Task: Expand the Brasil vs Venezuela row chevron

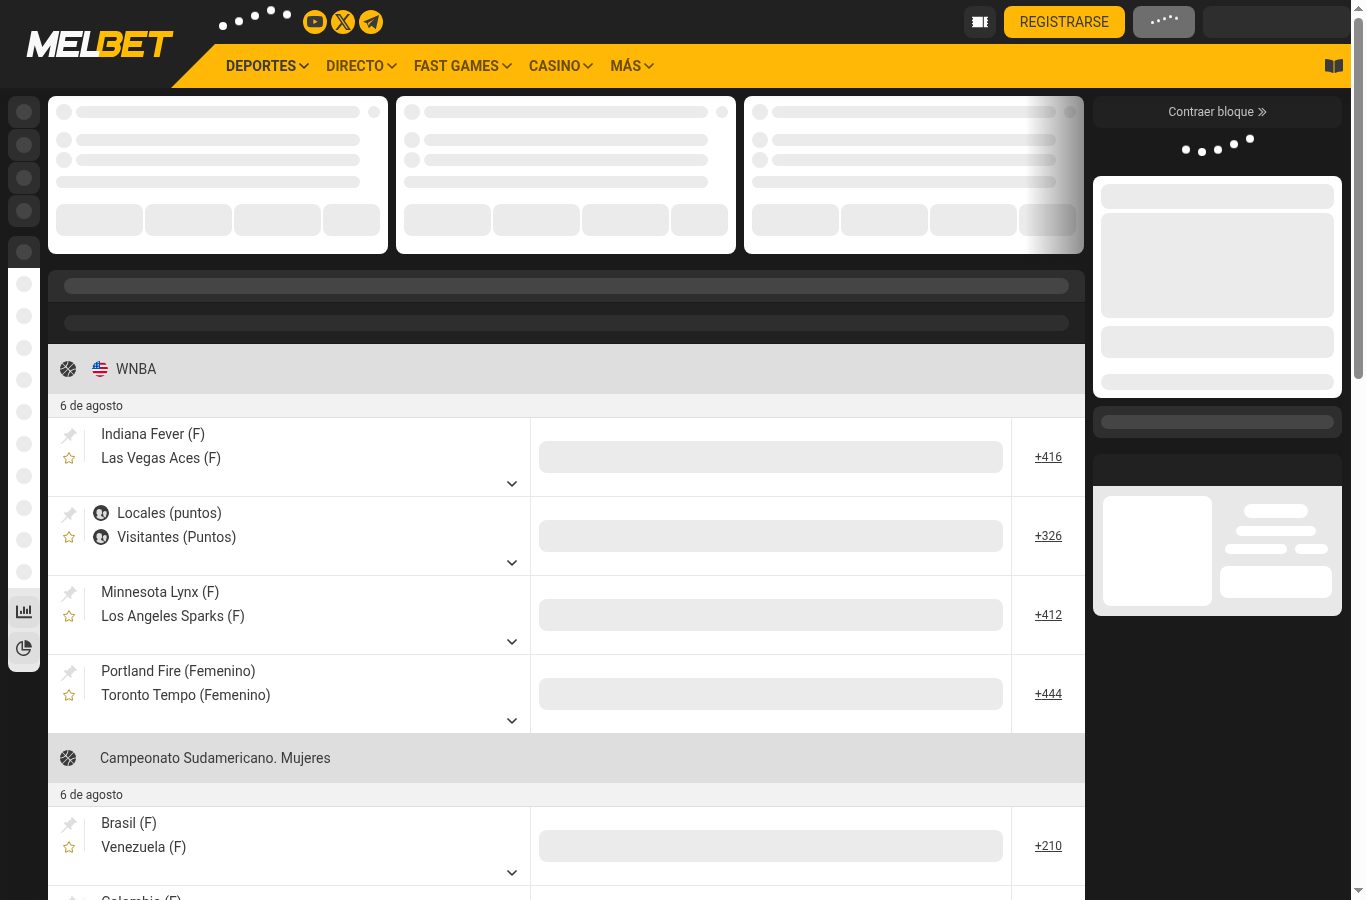Action: pos(512,873)
